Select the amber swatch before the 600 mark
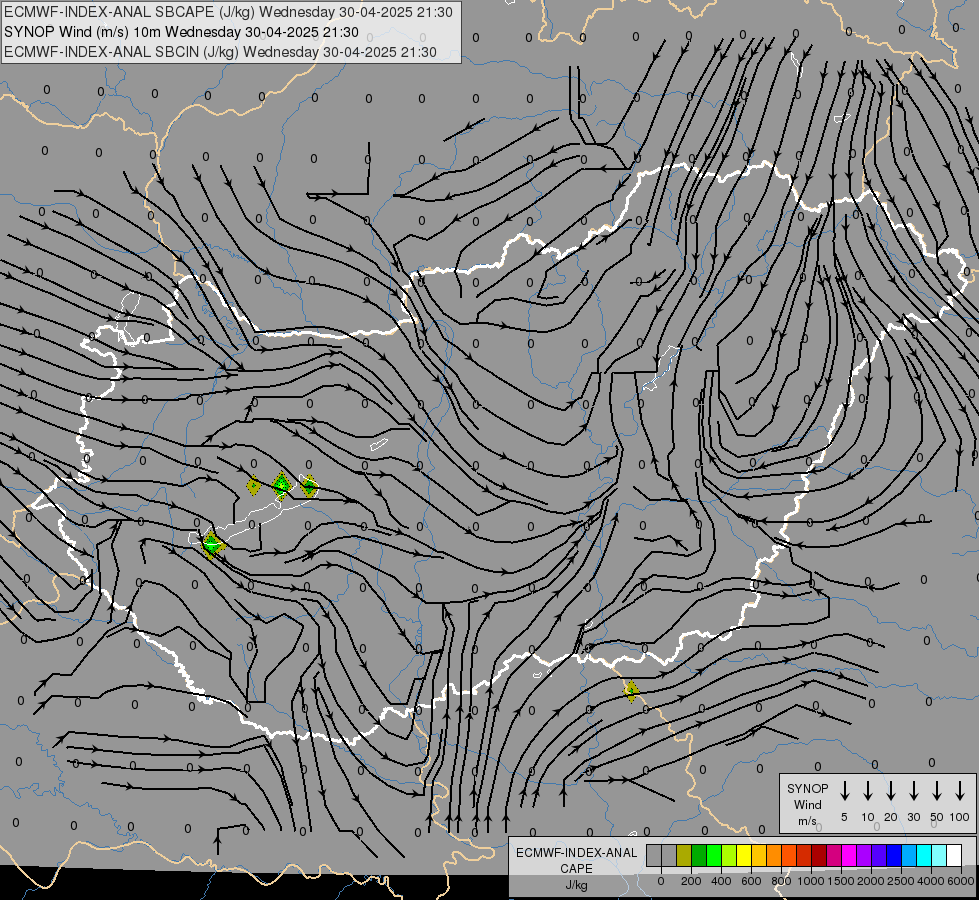The image size is (979, 900). coord(759,855)
